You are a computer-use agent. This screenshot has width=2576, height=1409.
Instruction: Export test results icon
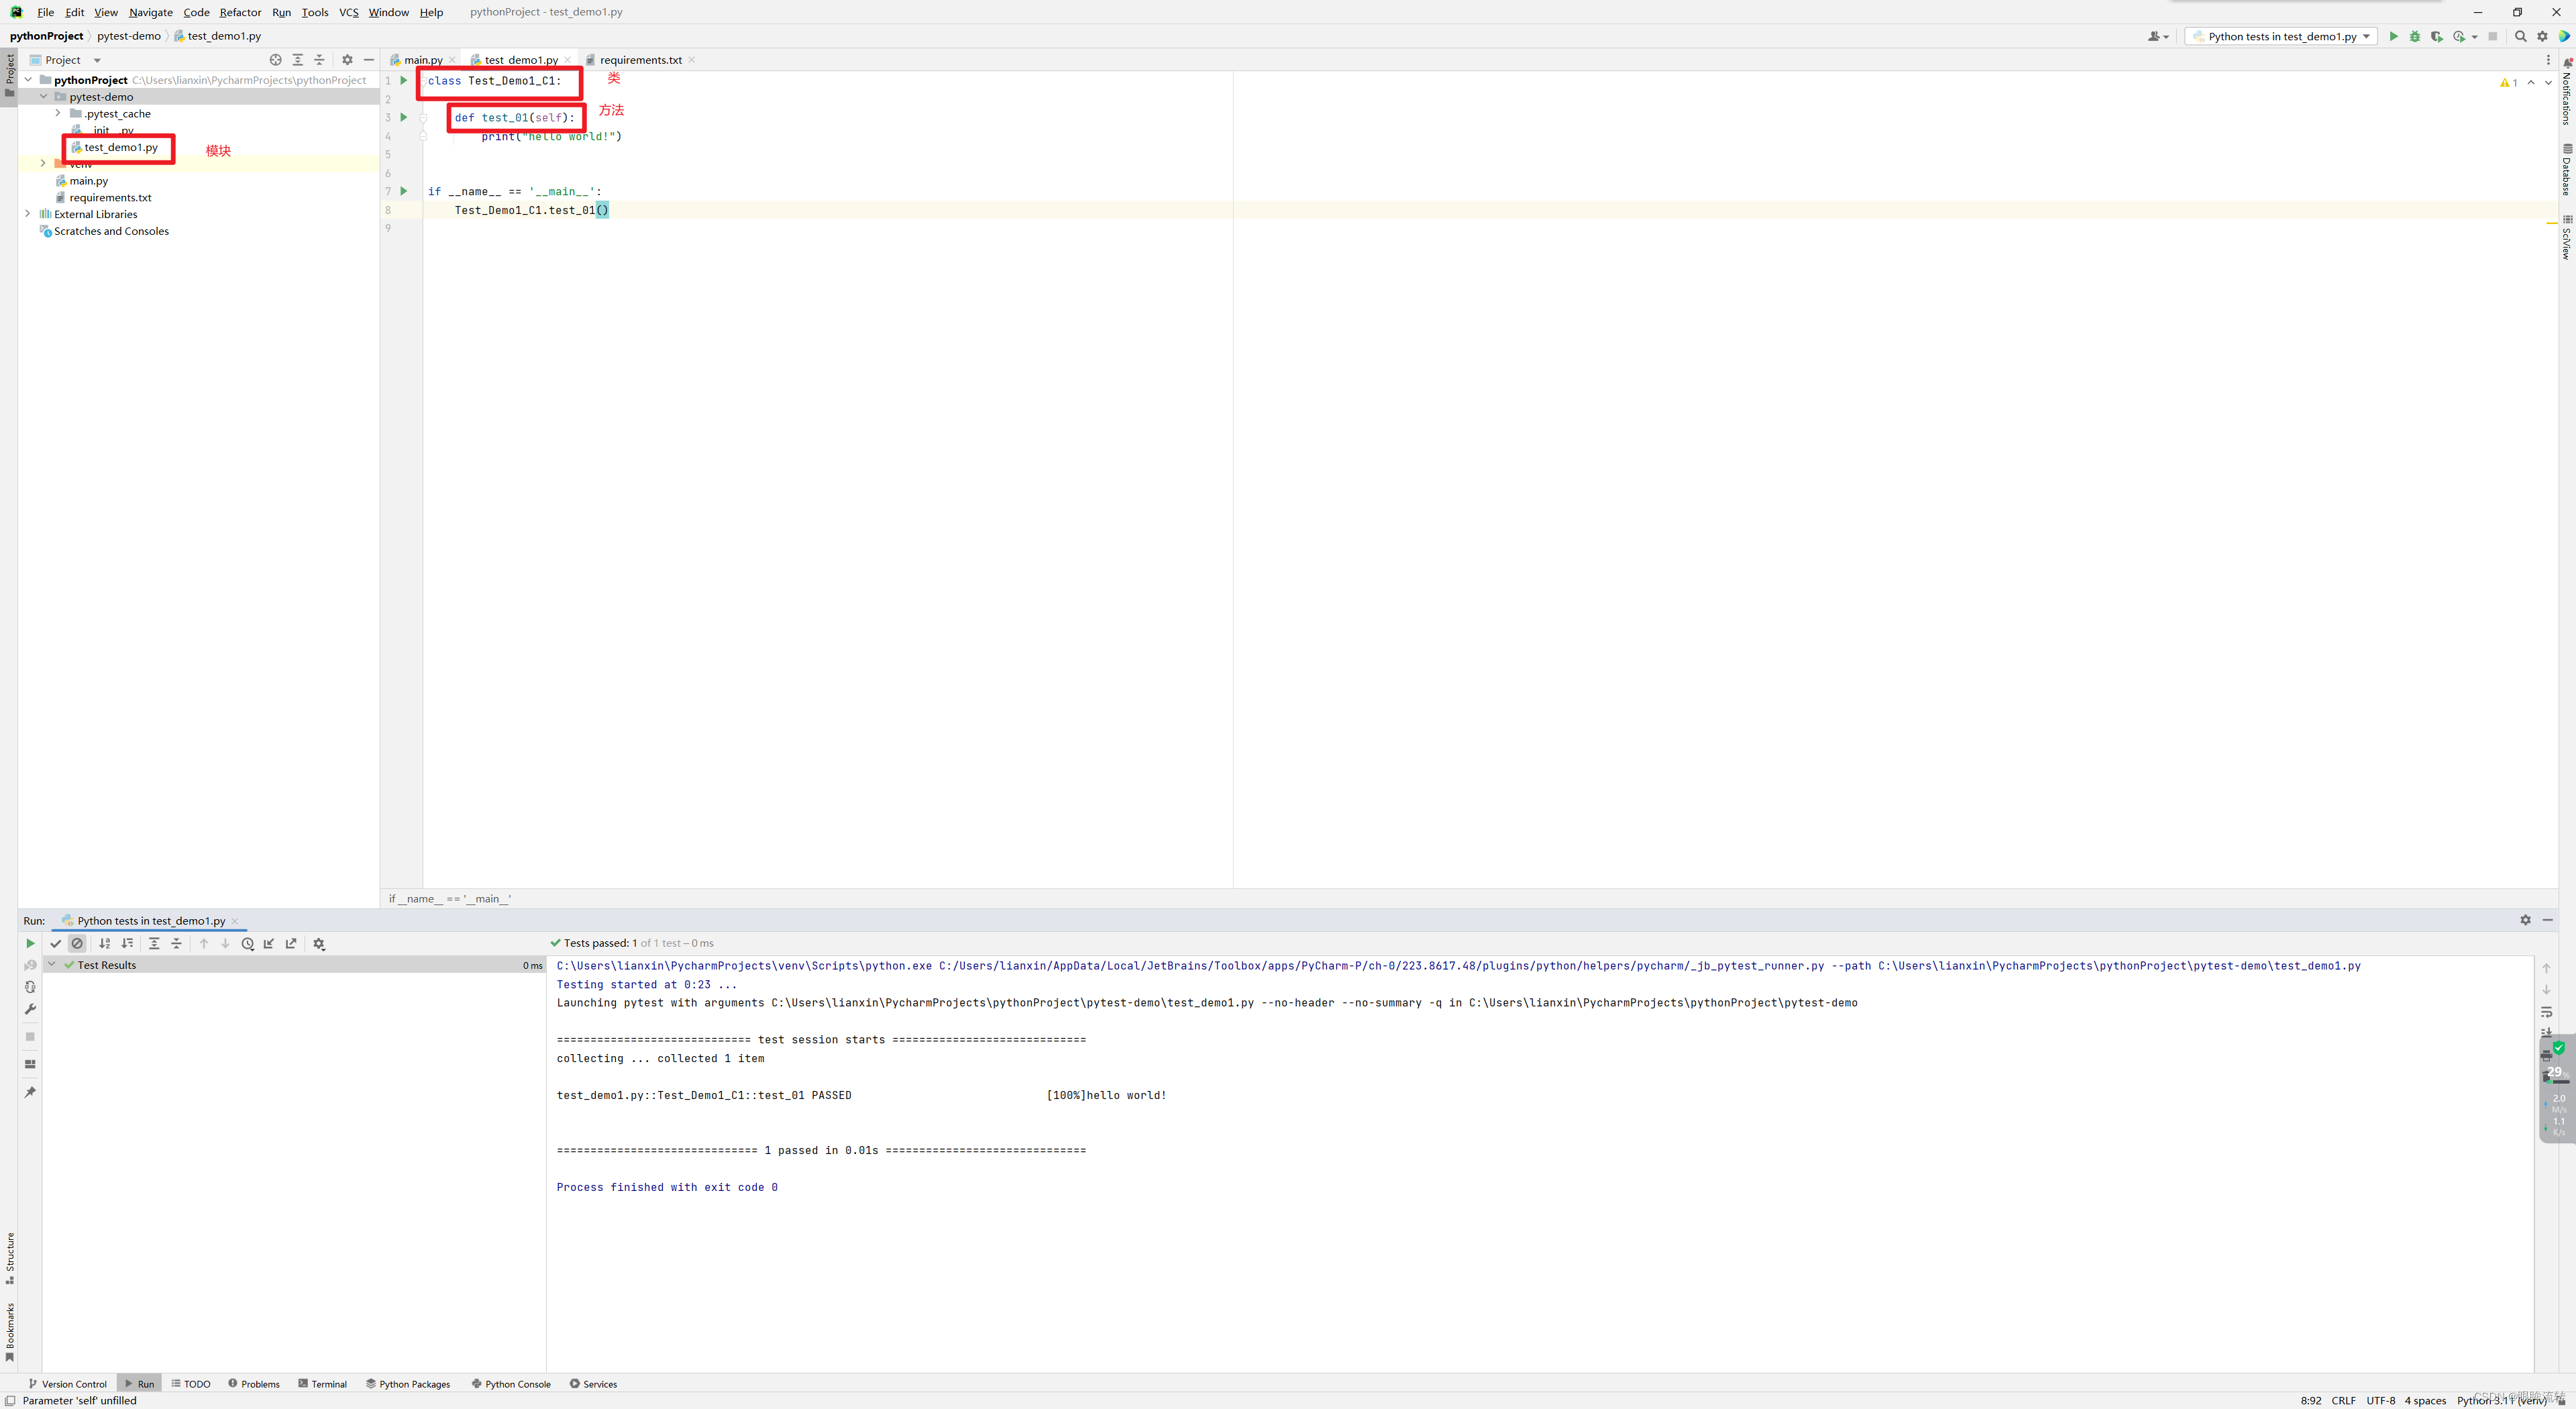click(291, 943)
